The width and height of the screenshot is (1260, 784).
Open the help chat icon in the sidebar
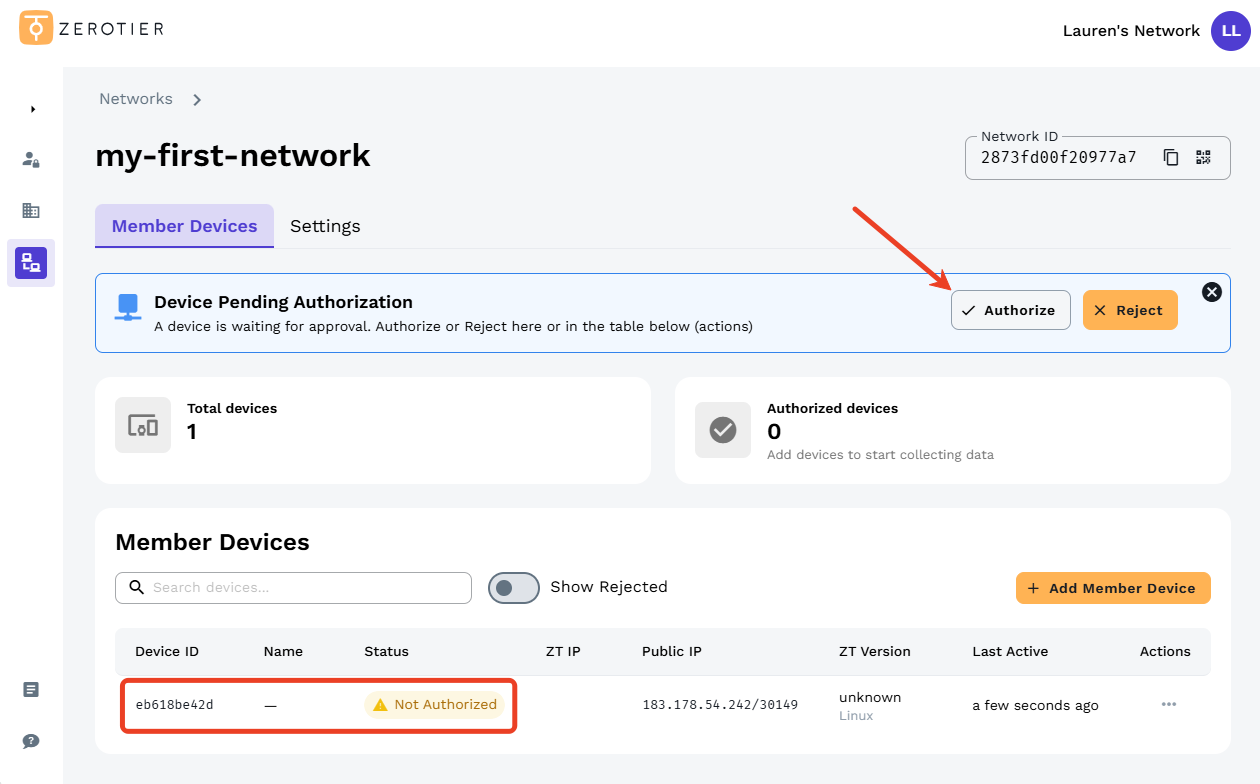[x=30, y=741]
